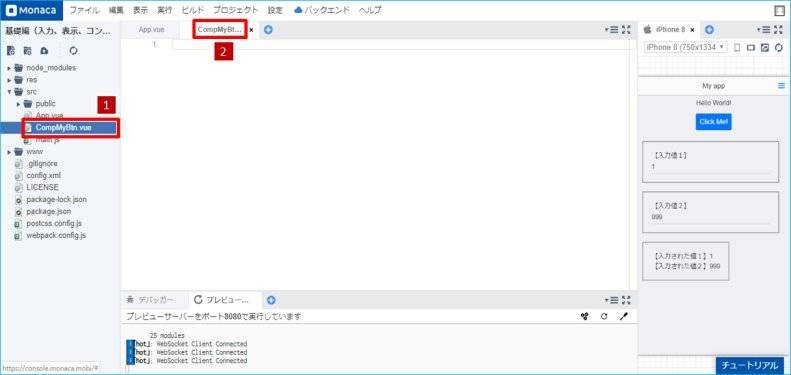Click the new folder icon in project panel

click(28, 51)
